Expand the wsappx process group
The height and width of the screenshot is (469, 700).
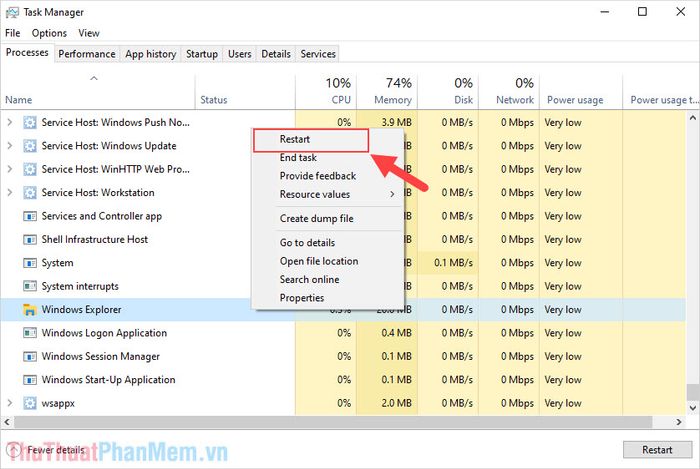point(9,403)
